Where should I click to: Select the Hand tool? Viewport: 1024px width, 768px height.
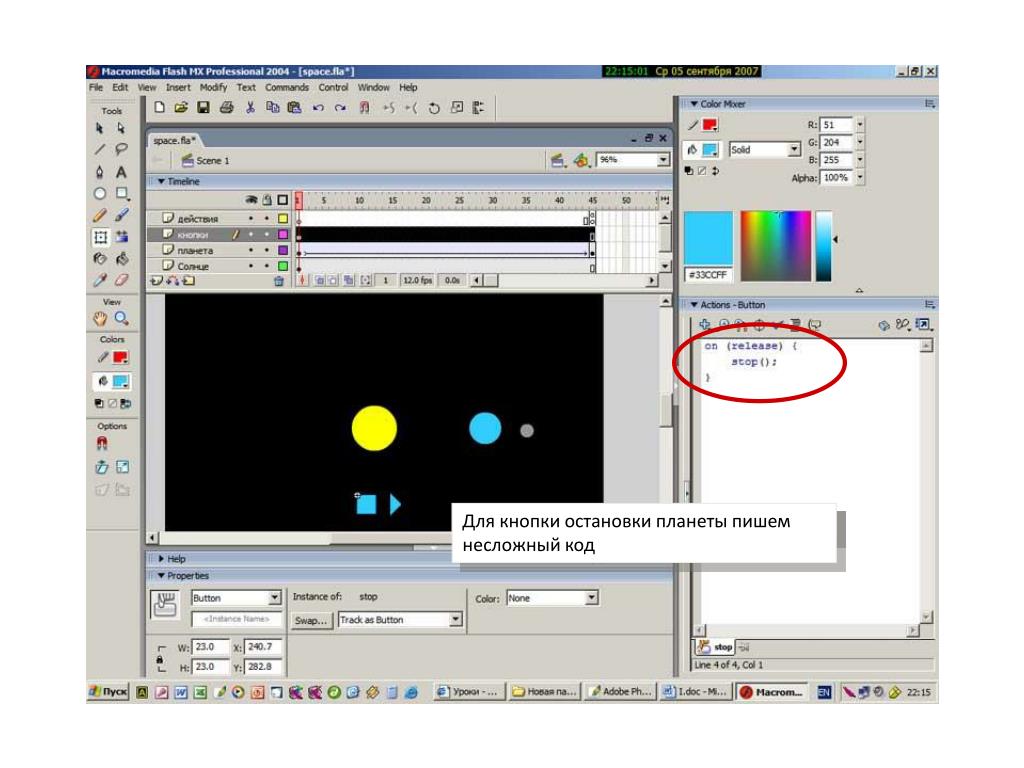(x=99, y=319)
